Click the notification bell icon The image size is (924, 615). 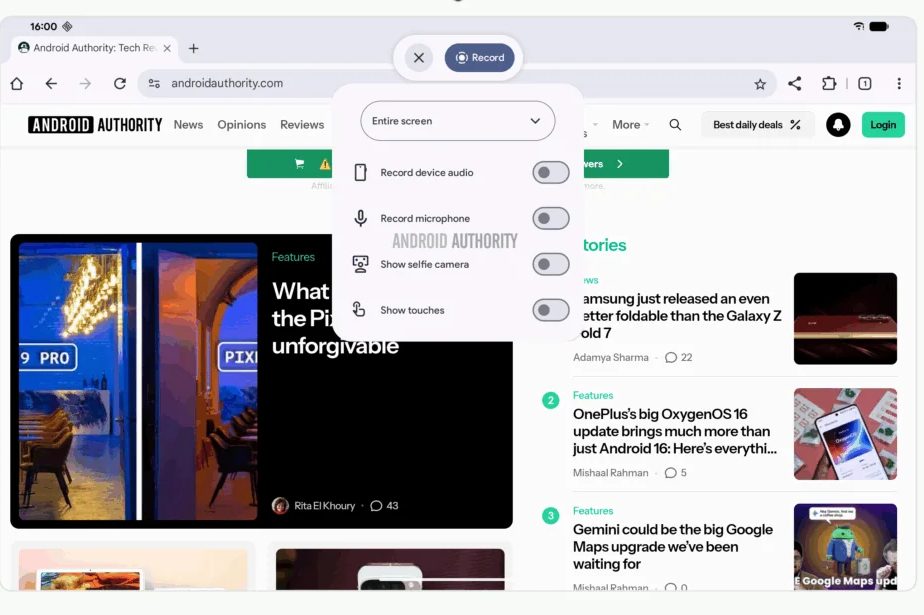pyautogui.click(x=839, y=125)
